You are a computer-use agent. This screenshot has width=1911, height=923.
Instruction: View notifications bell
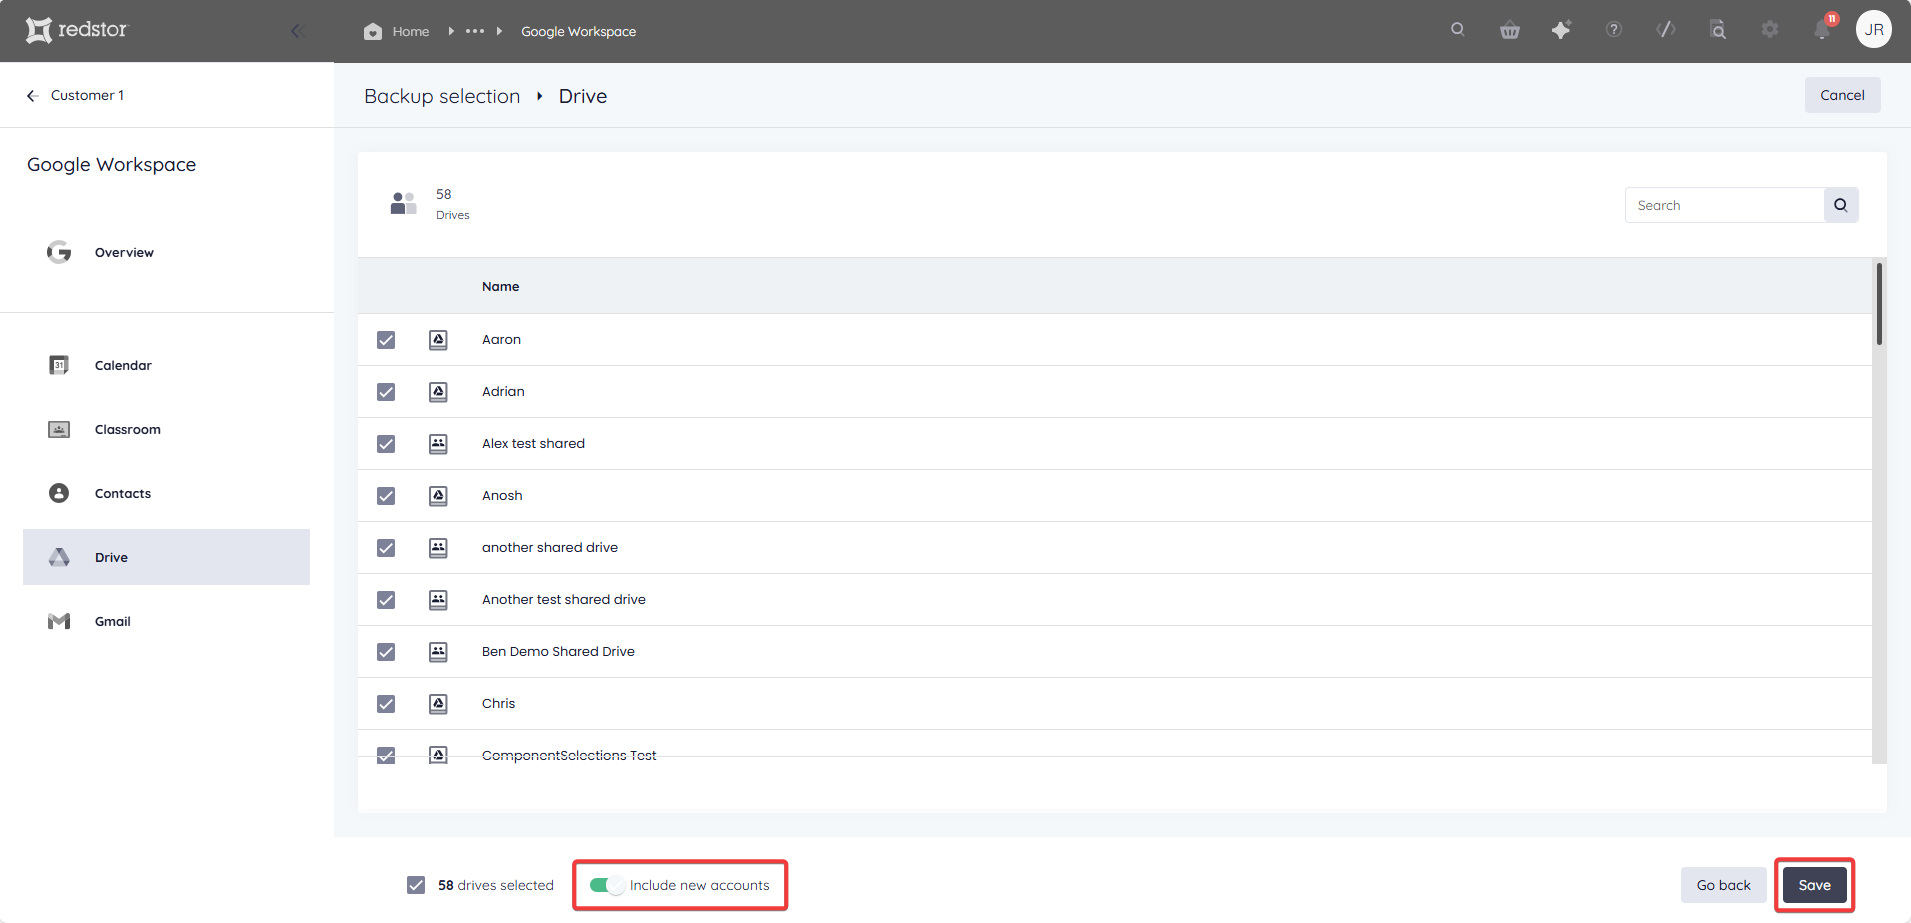(1823, 29)
